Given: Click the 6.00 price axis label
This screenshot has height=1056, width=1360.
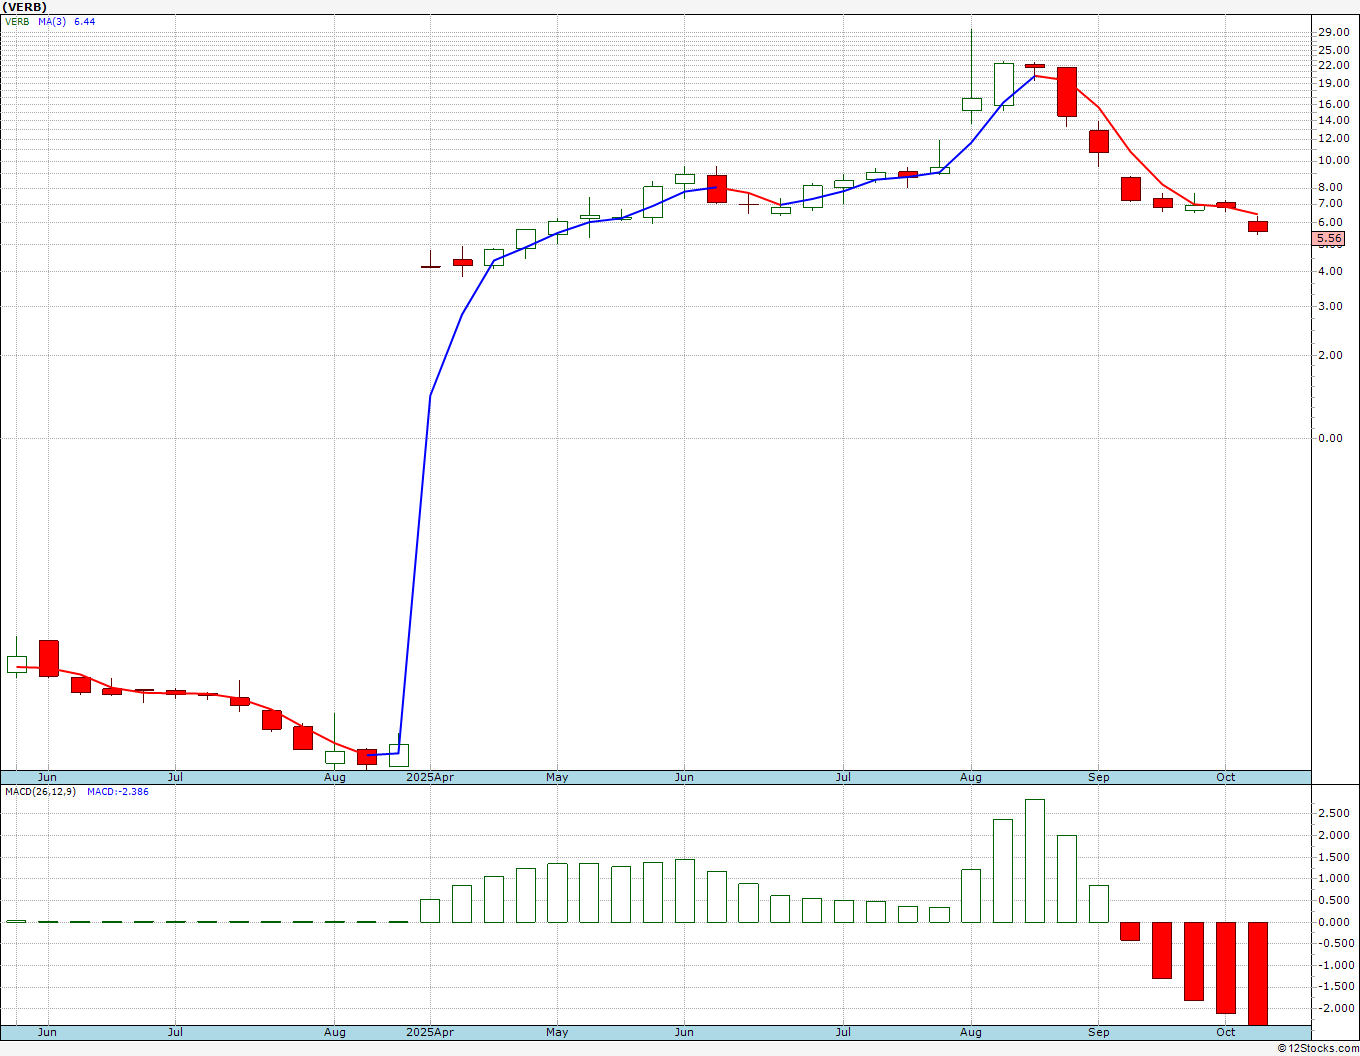Looking at the screenshot, I should point(1332,222).
